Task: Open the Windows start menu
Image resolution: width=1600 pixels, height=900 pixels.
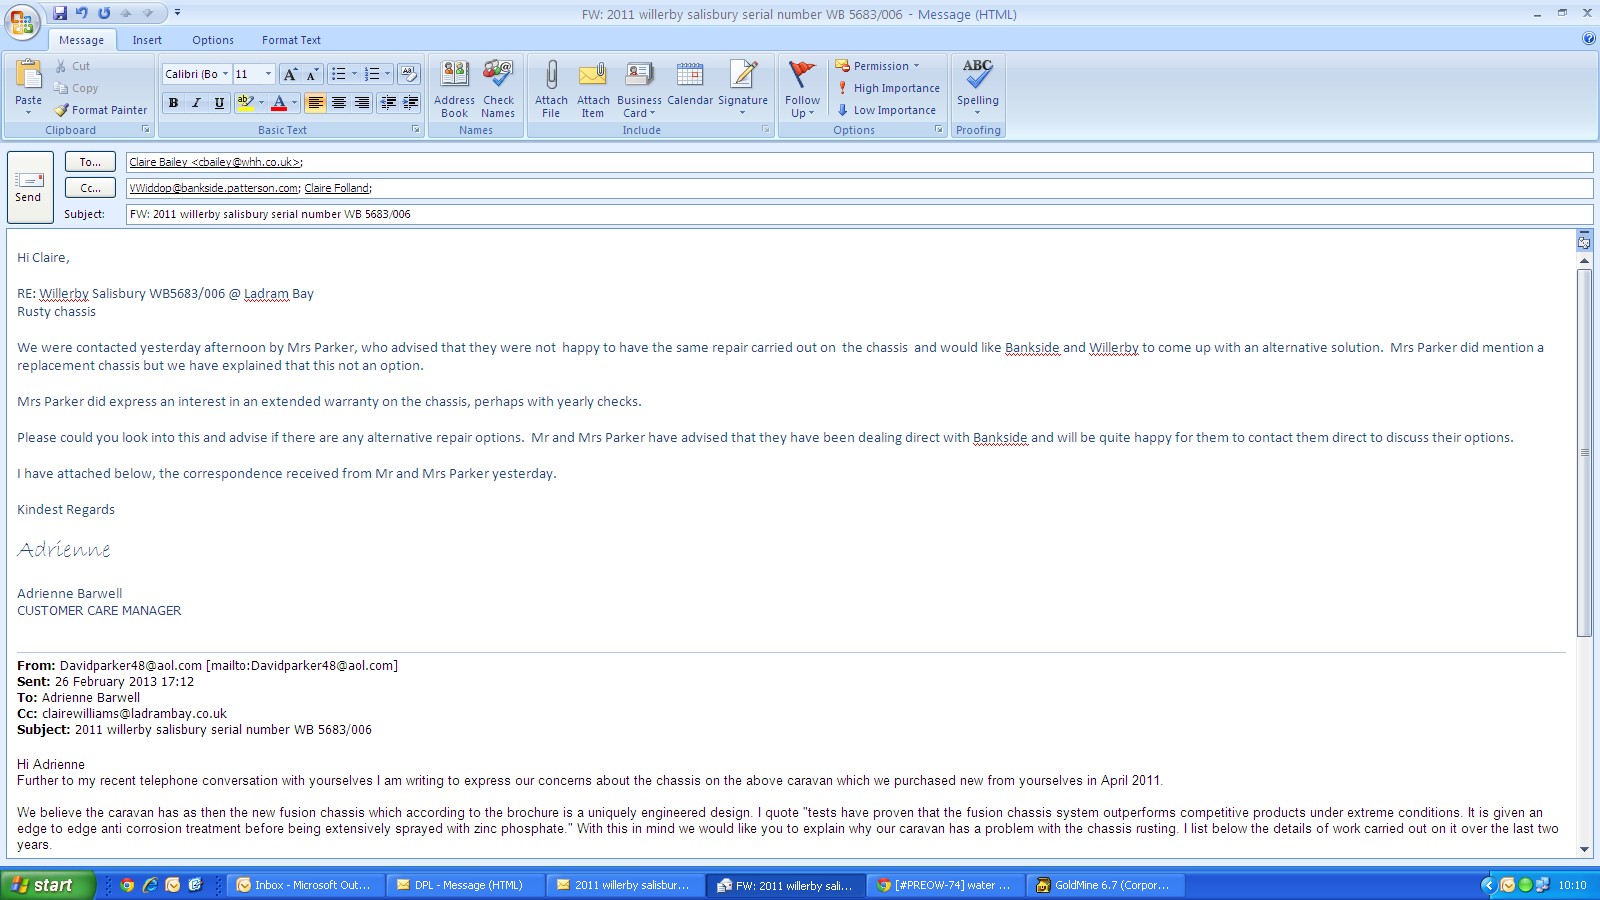Action: pos(47,885)
